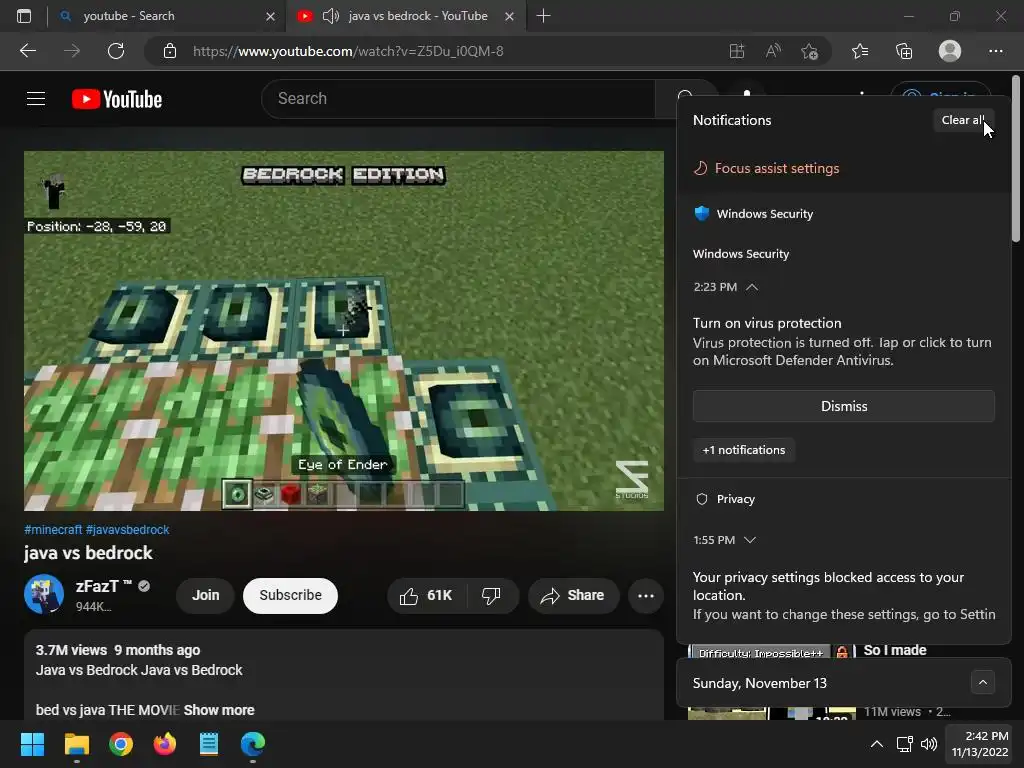Click the address bar URL
This screenshot has width=1024, height=768.
tap(348, 51)
